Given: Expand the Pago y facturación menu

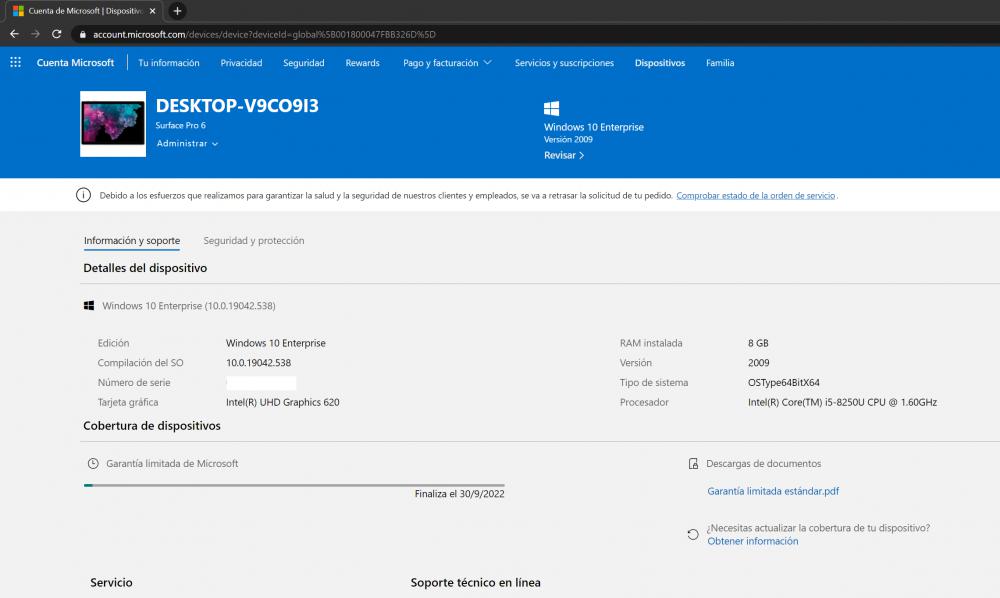Looking at the screenshot, I should 447,62.
